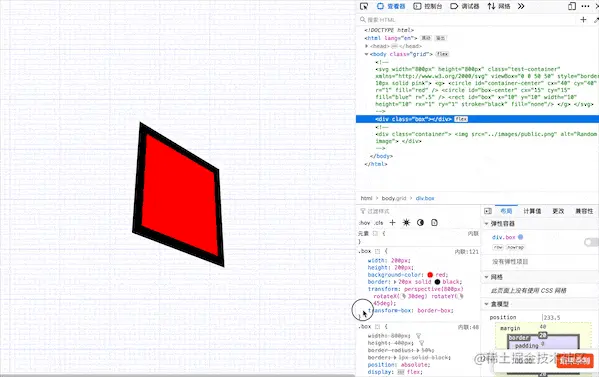
Task: Pick flexbox overlay color dot beside div.box
Action: (x=520, y=237)
